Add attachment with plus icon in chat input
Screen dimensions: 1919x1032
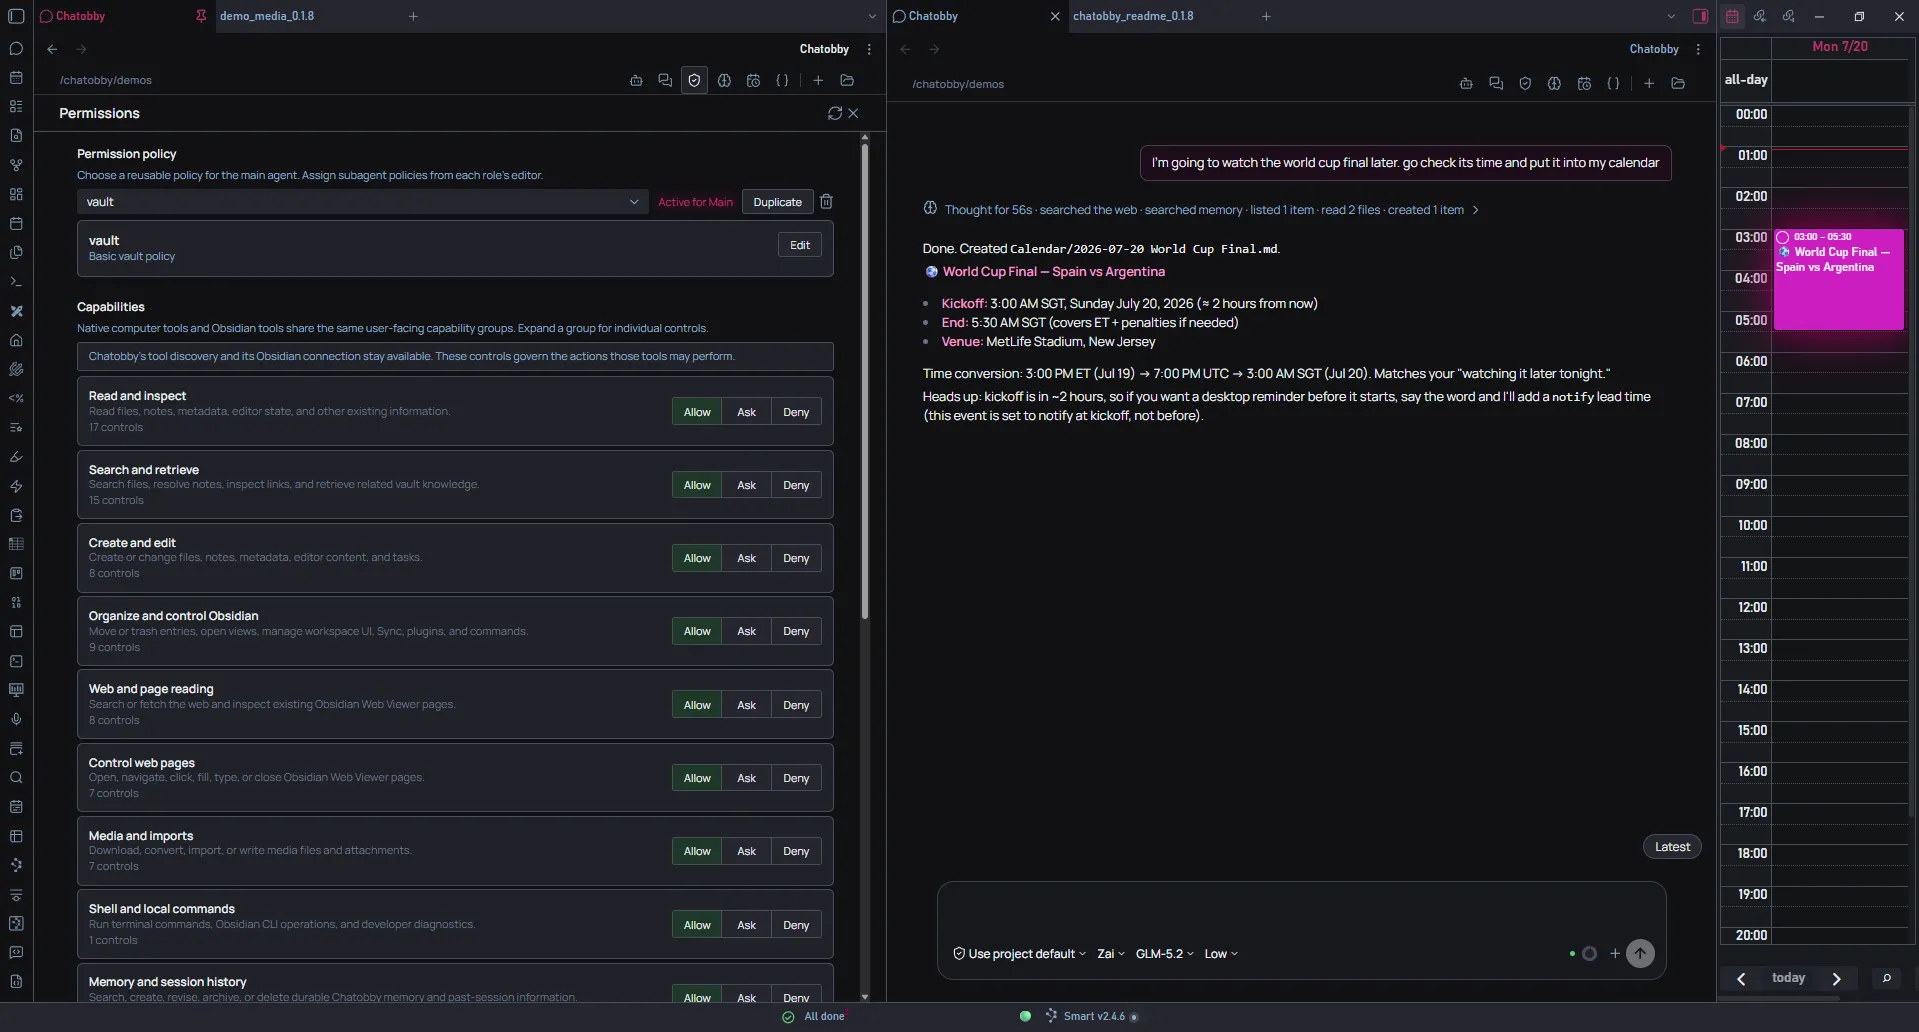[1615, 954]
